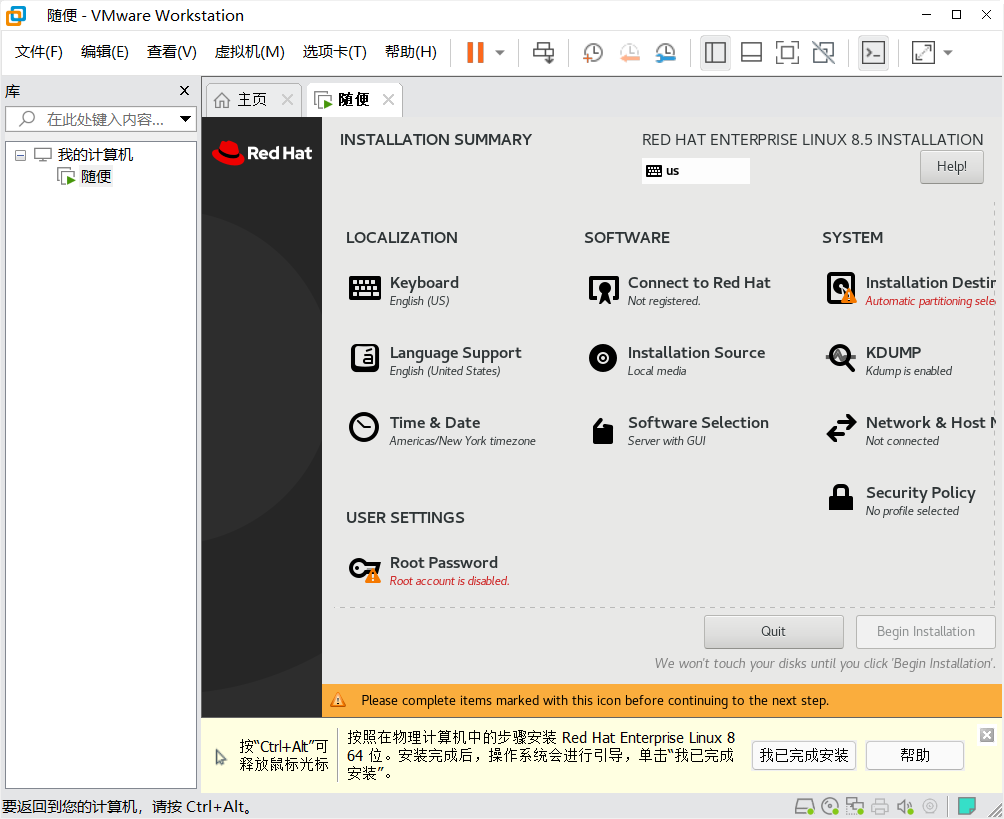
Task: Click the Send Ctrl+Alt+Del toolbar icon
Action: click(x=544, y=53)
